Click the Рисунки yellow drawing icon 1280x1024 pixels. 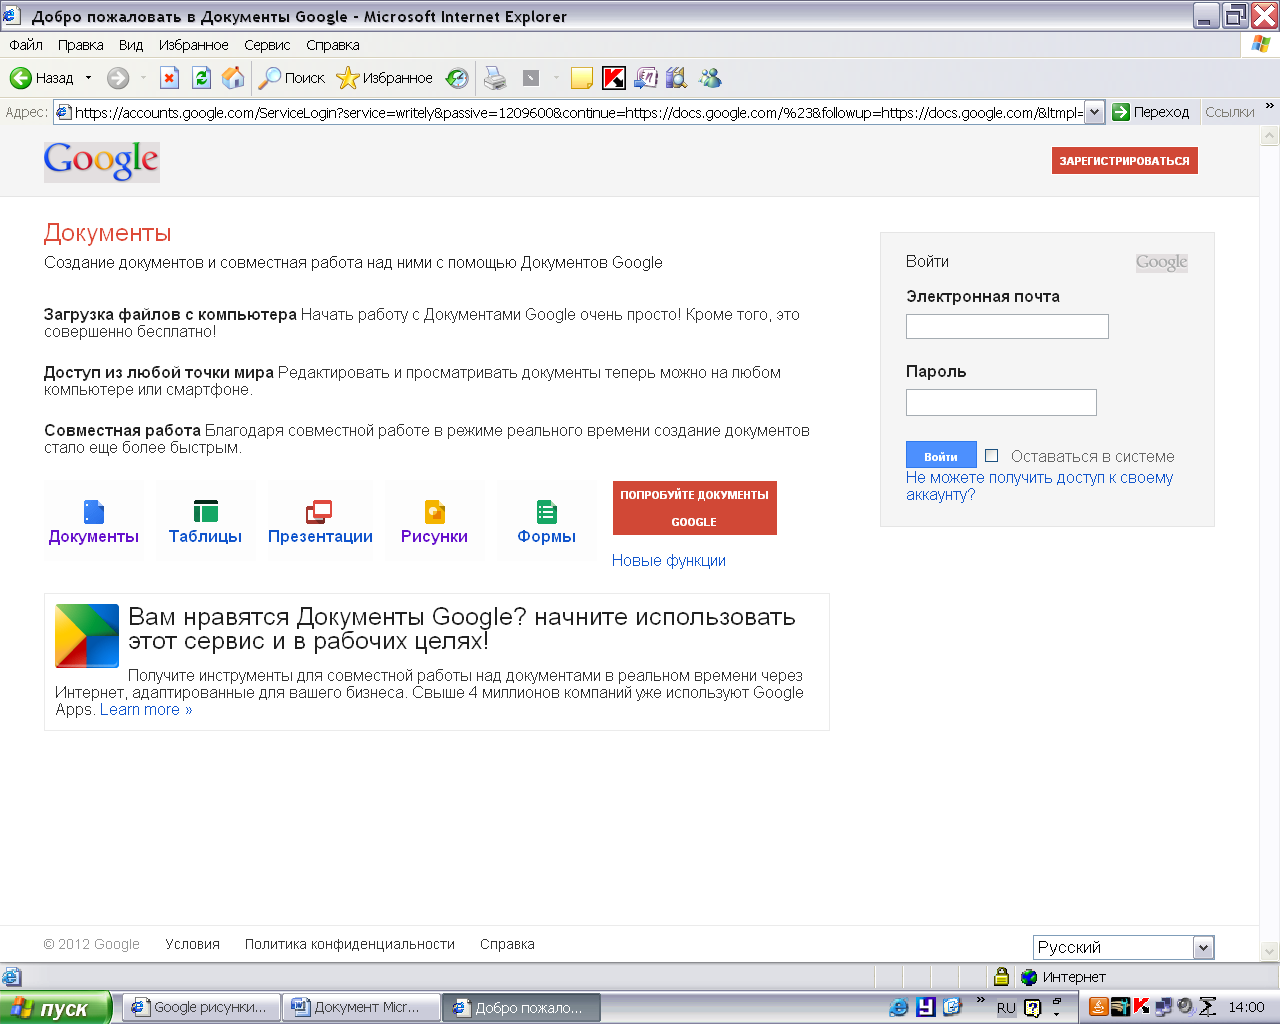point(435,512)
